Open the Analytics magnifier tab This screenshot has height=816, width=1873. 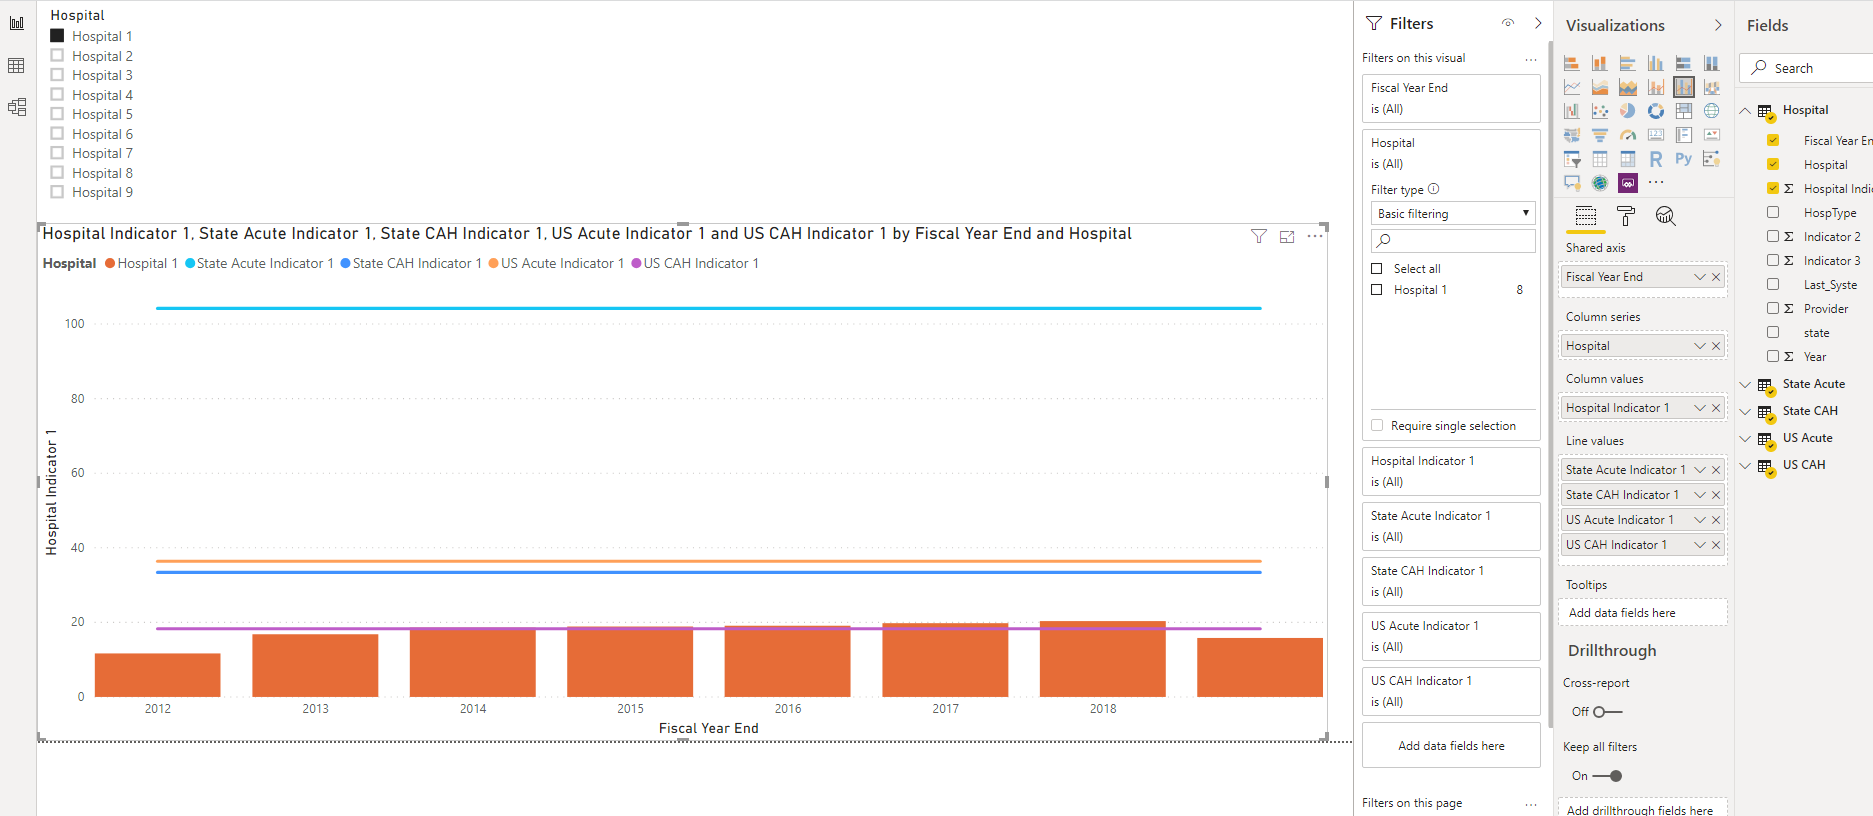(1665, 216)
